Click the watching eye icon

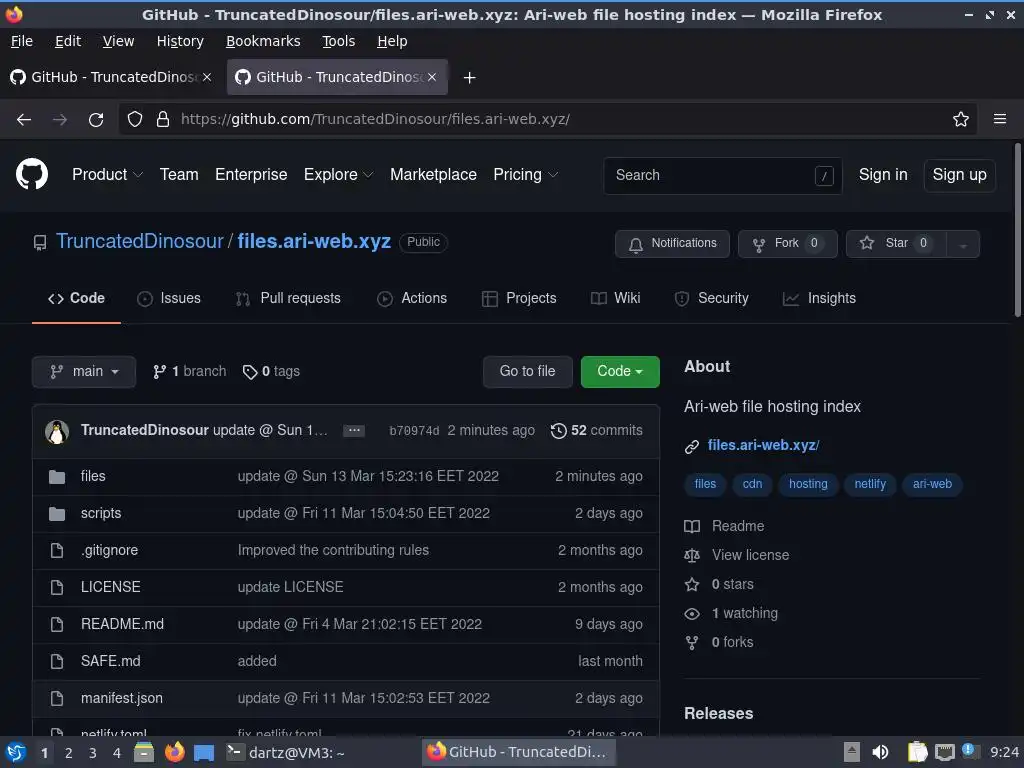pyautogui.click(x=692, y=614)
